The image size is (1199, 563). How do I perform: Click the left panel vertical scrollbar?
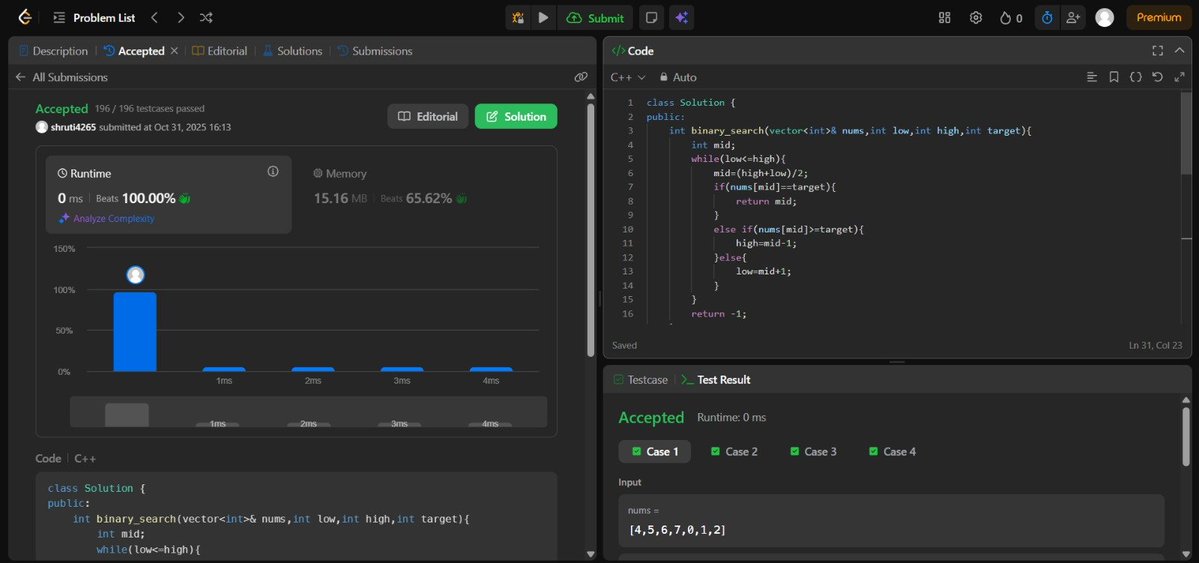pyautogui.click(x=590, y=229)
